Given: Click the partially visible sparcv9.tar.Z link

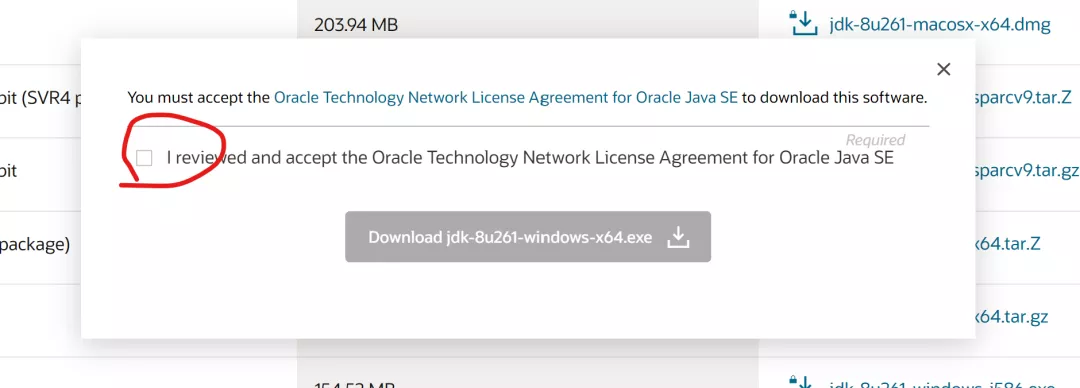Looking at the screenshot, I should click(x=1024, y=97).
